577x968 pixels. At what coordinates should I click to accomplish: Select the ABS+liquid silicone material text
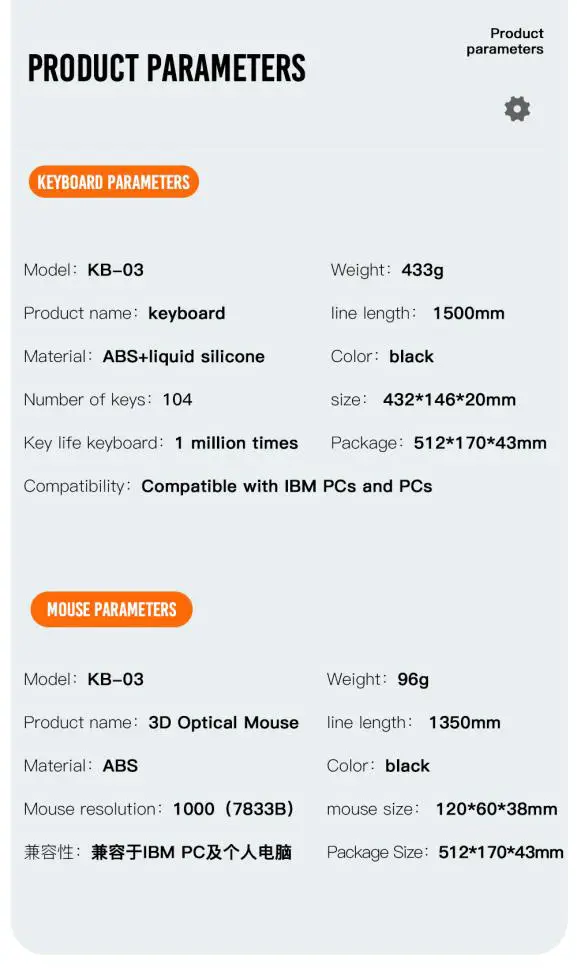coord(183,356)
